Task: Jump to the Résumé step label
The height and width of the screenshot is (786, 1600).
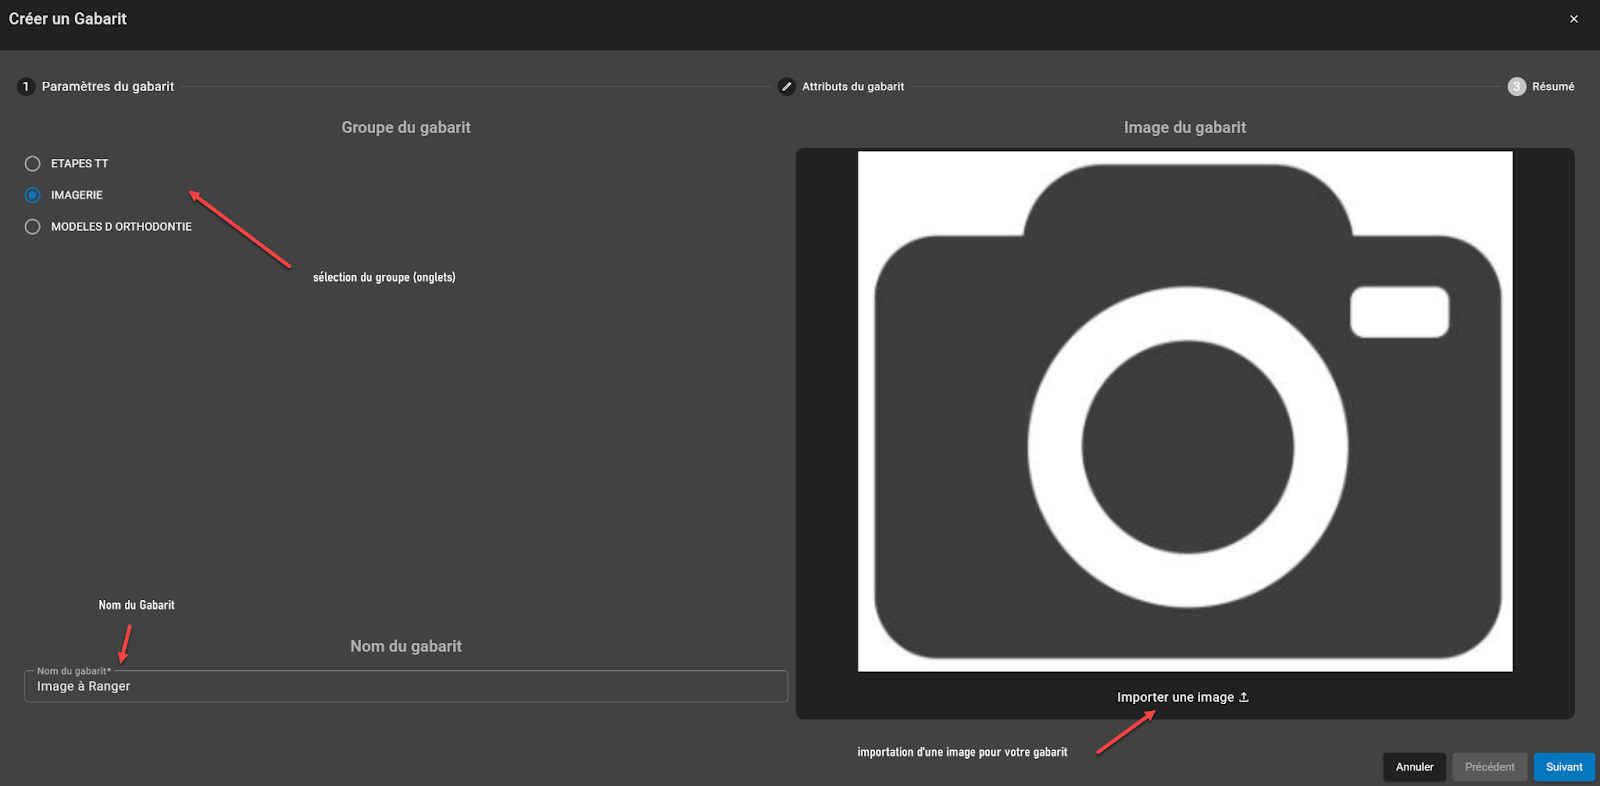Action: point(1553,87)
